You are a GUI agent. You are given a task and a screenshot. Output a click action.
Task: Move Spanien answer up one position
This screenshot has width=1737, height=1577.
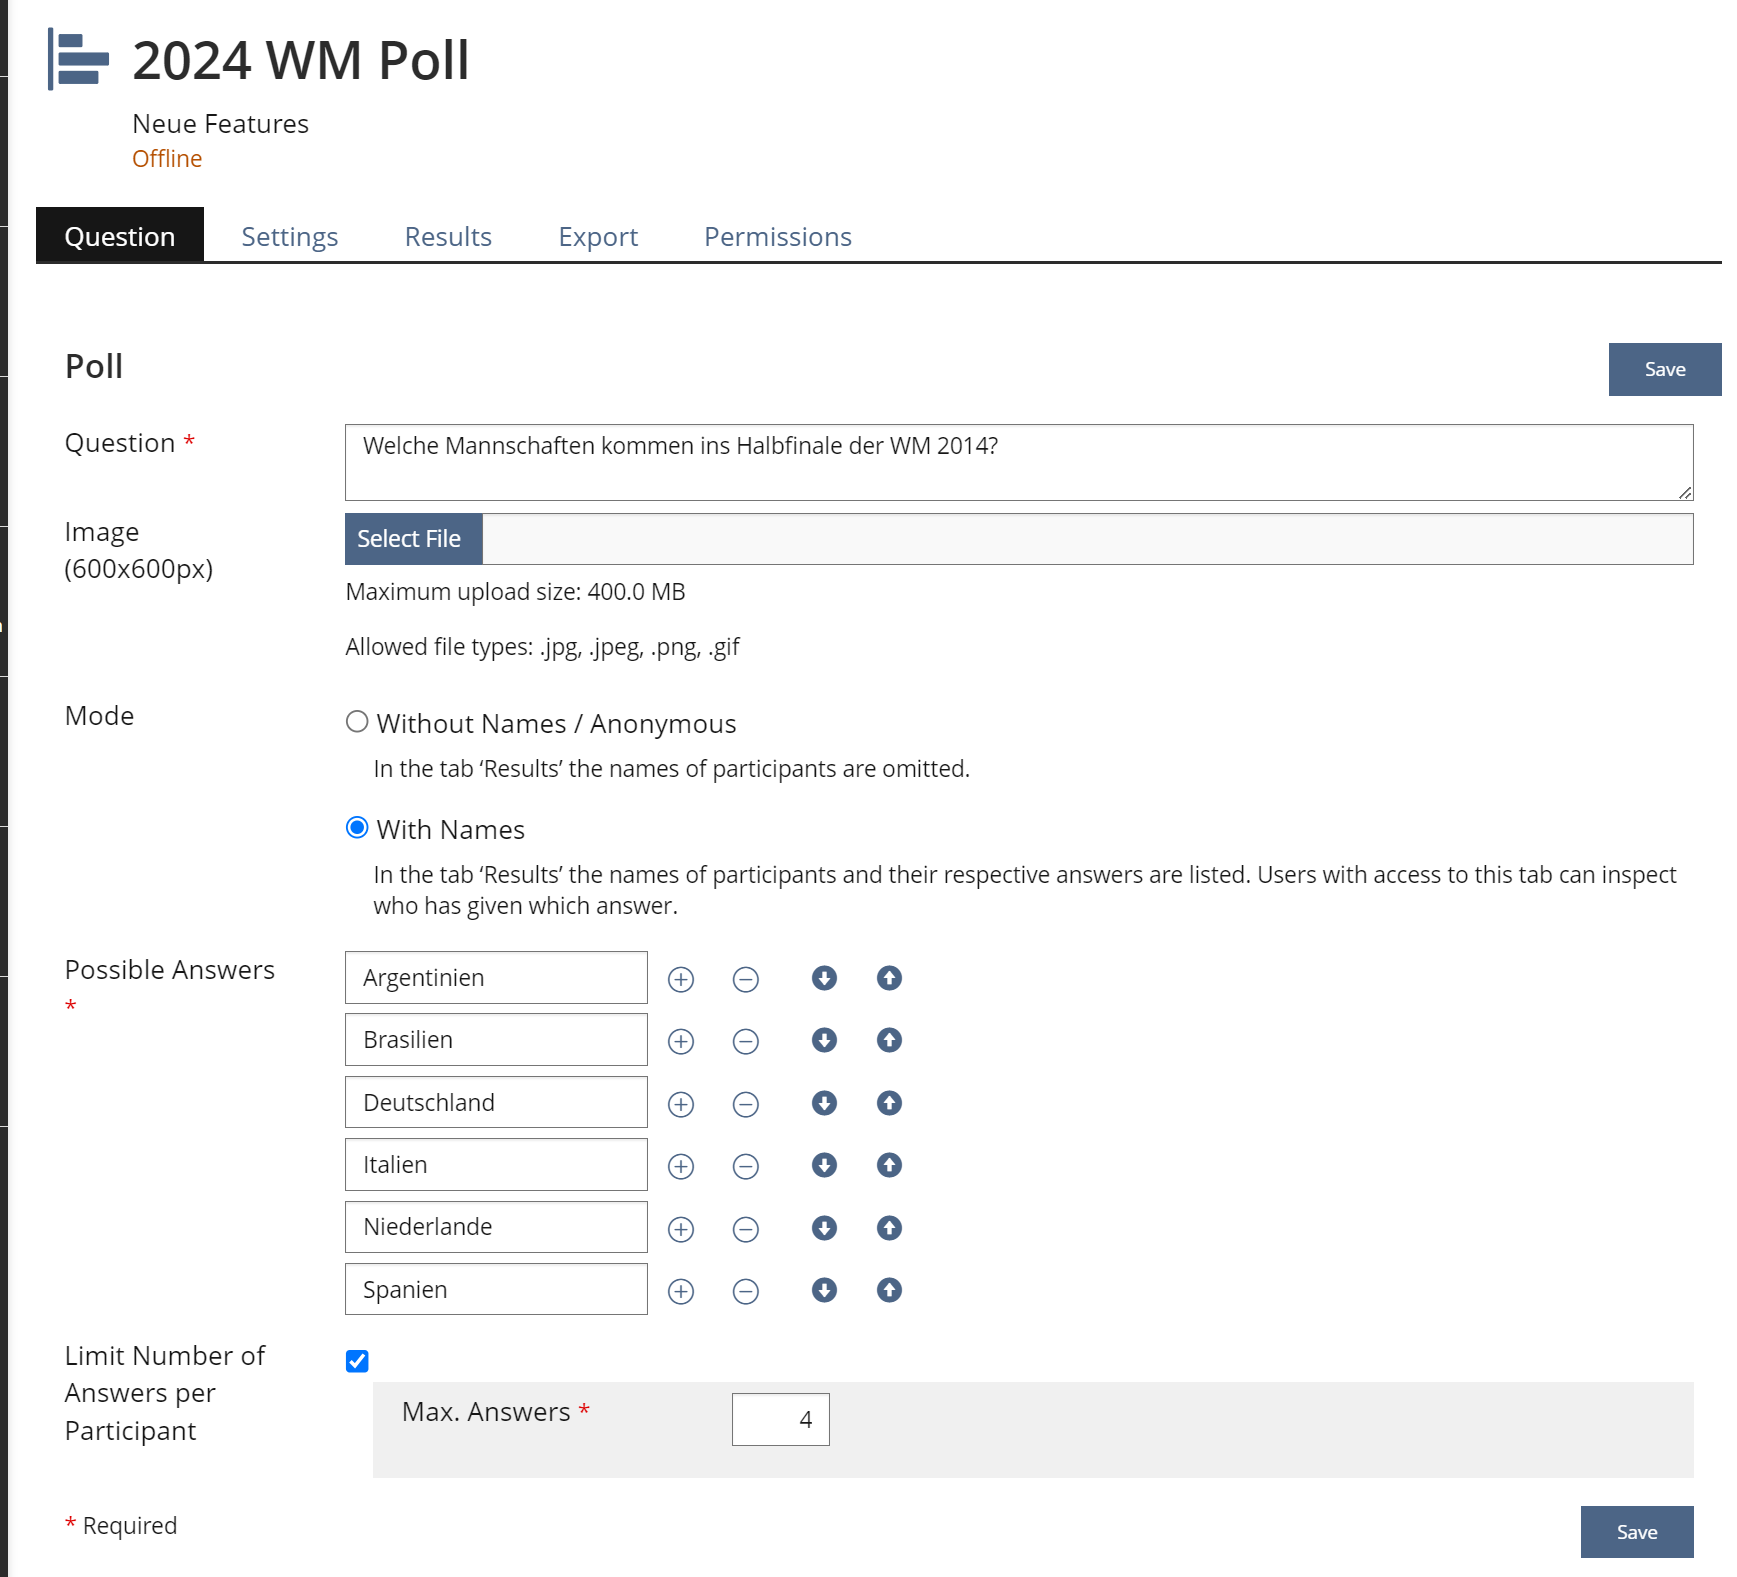pos(889,1290)
